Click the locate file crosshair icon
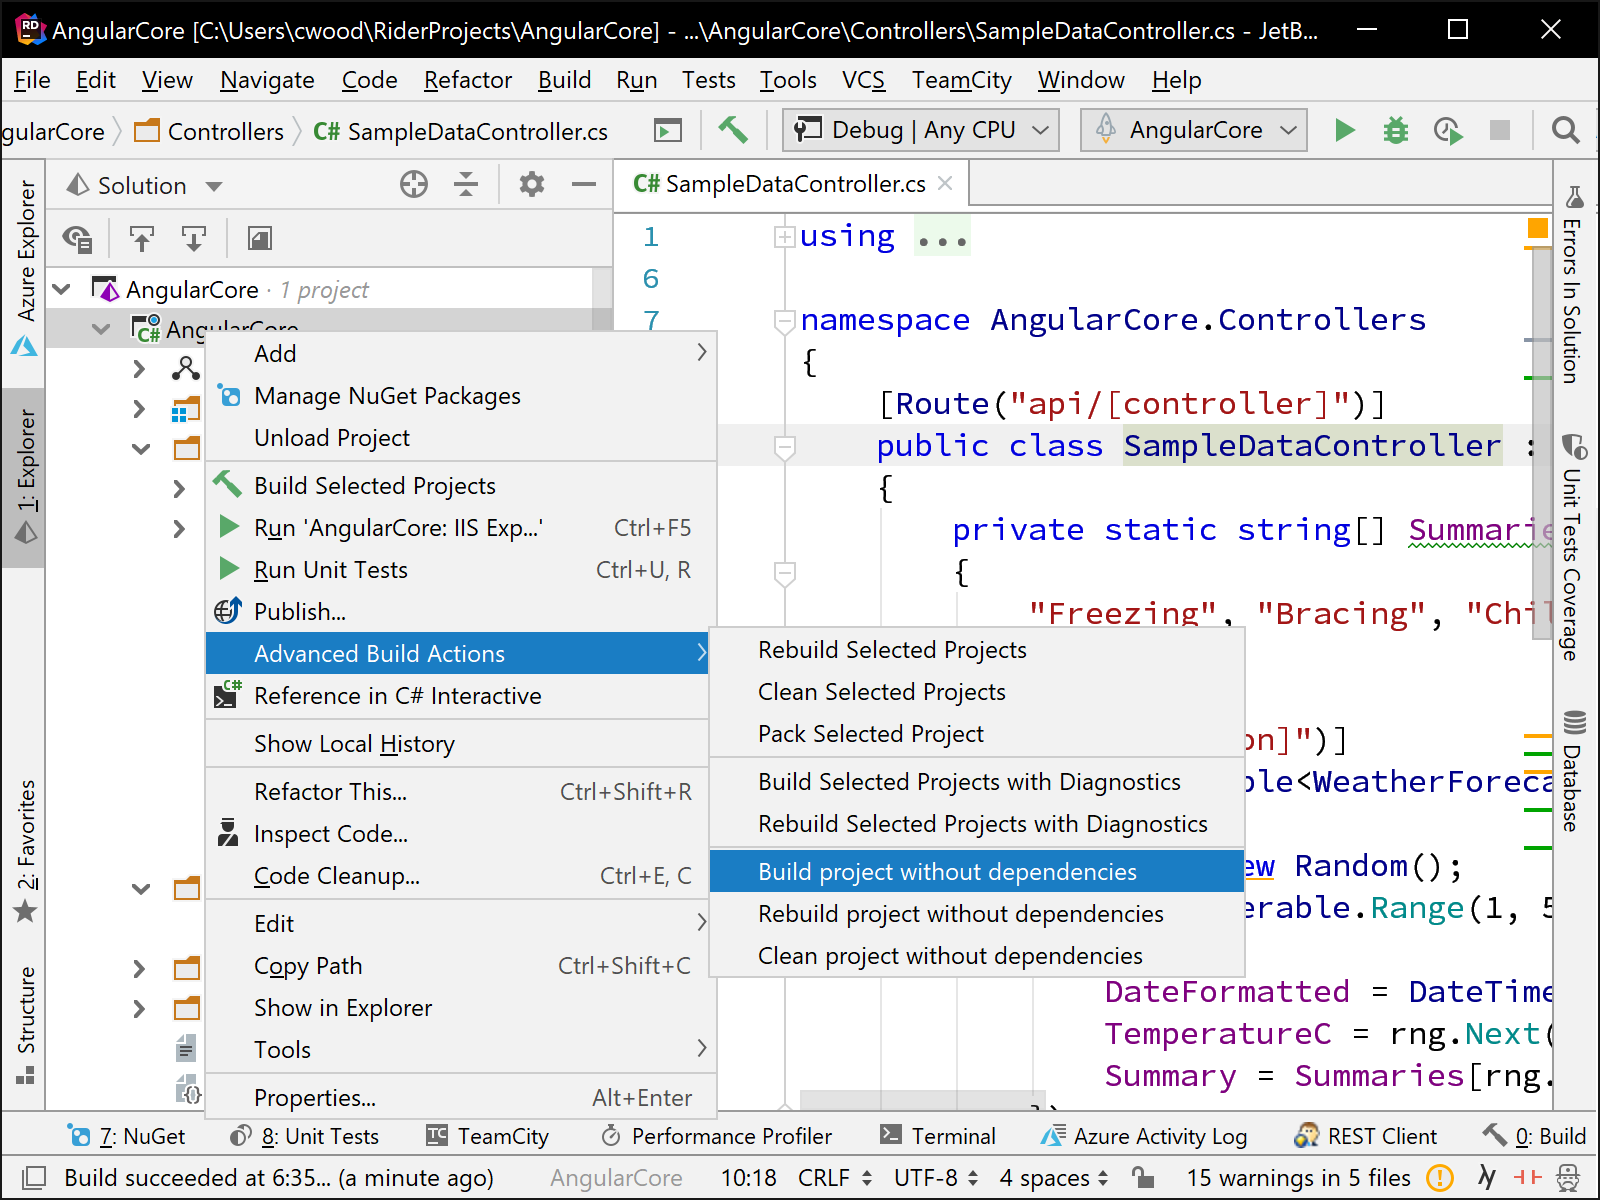This screenshot has width=1600, height=1200. (x=414, y=184)
